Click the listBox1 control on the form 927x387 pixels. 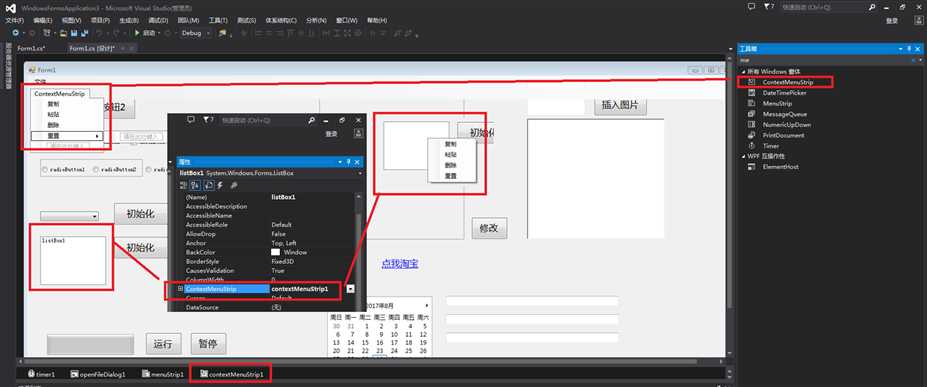(x=73, y=261)
